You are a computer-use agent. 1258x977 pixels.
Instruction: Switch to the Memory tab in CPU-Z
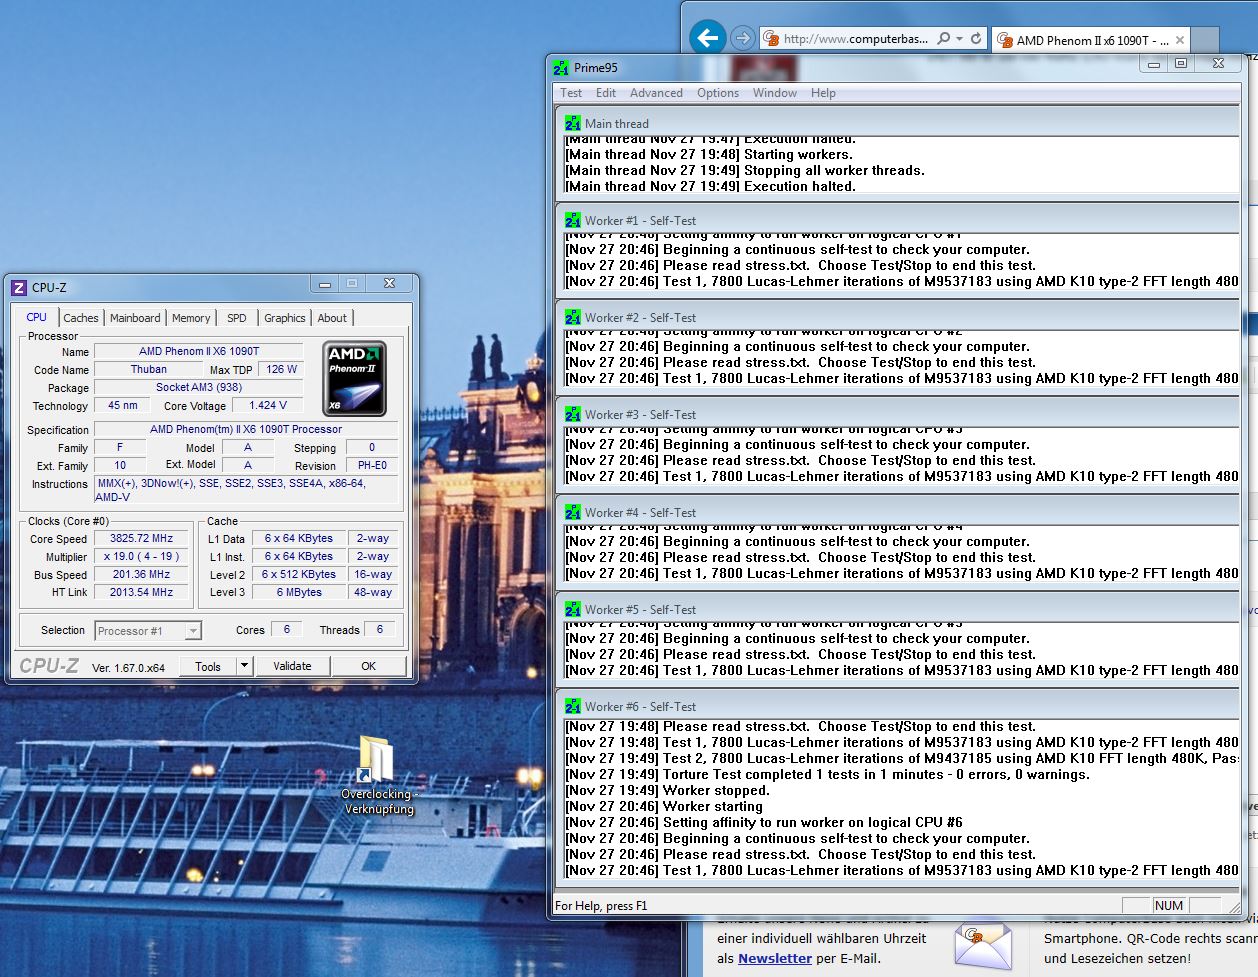coord(191,318)
